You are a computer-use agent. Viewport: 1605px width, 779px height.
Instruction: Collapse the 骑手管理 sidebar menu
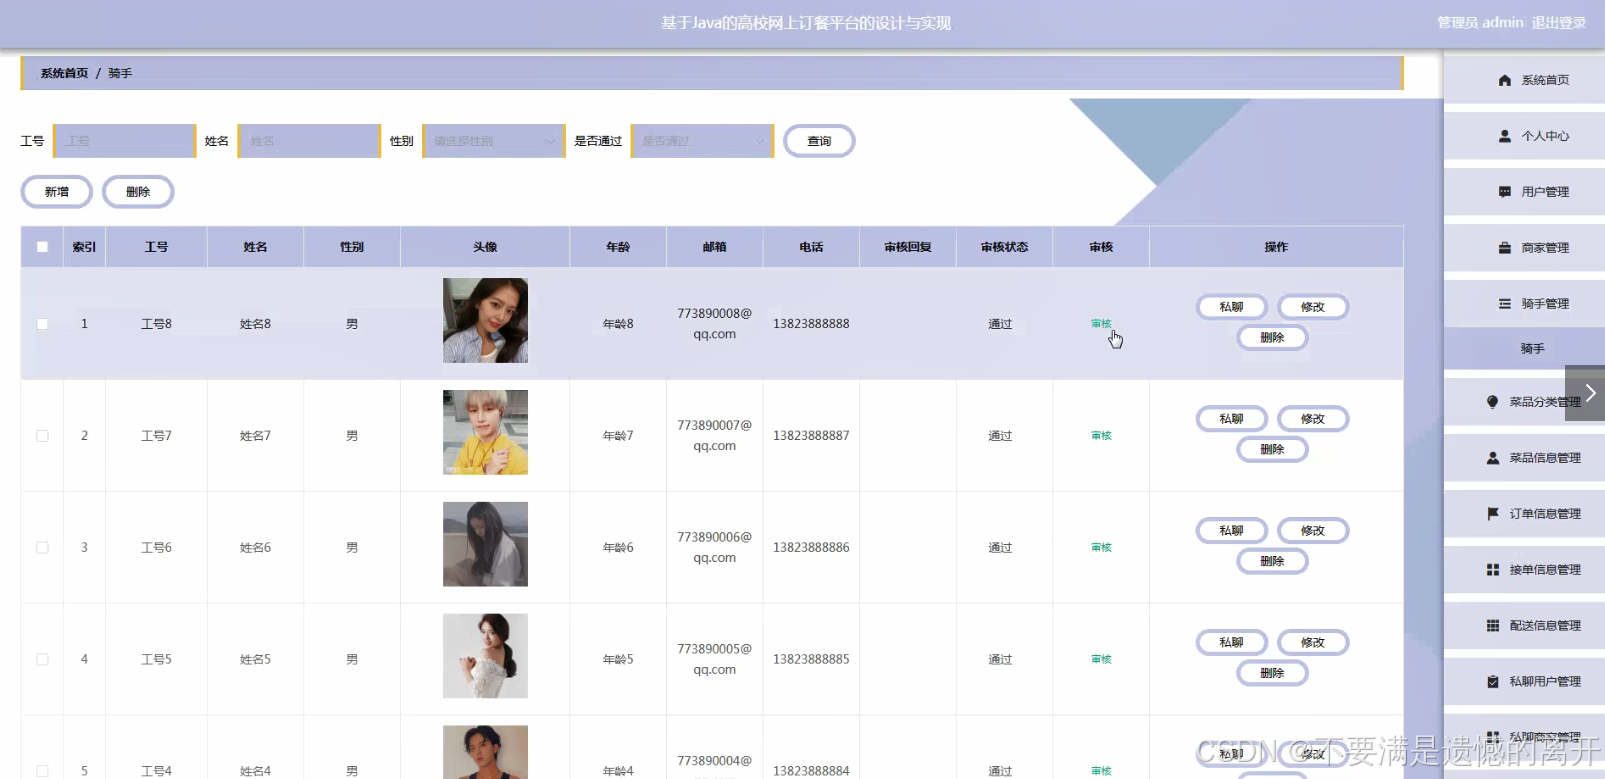[x=1524, y=304]
